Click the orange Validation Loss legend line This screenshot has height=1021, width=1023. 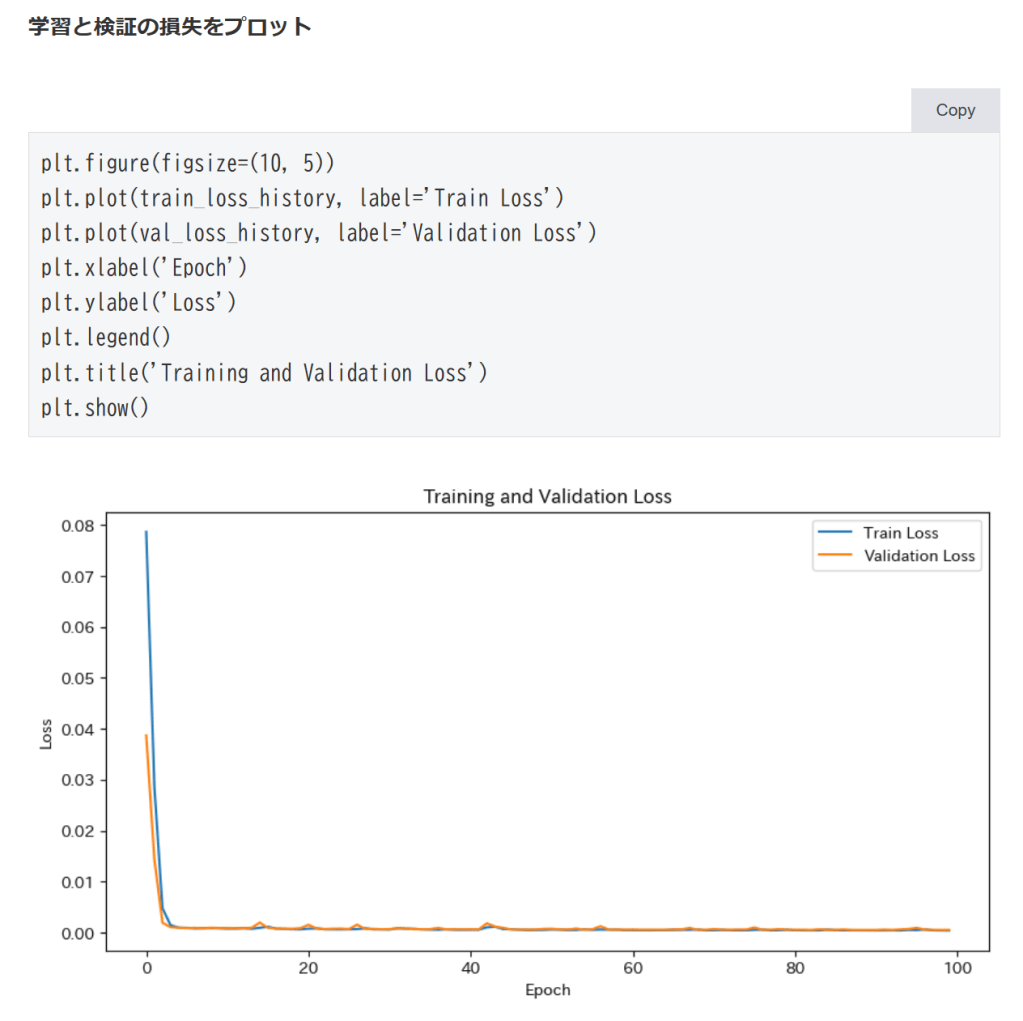point(833,555)
